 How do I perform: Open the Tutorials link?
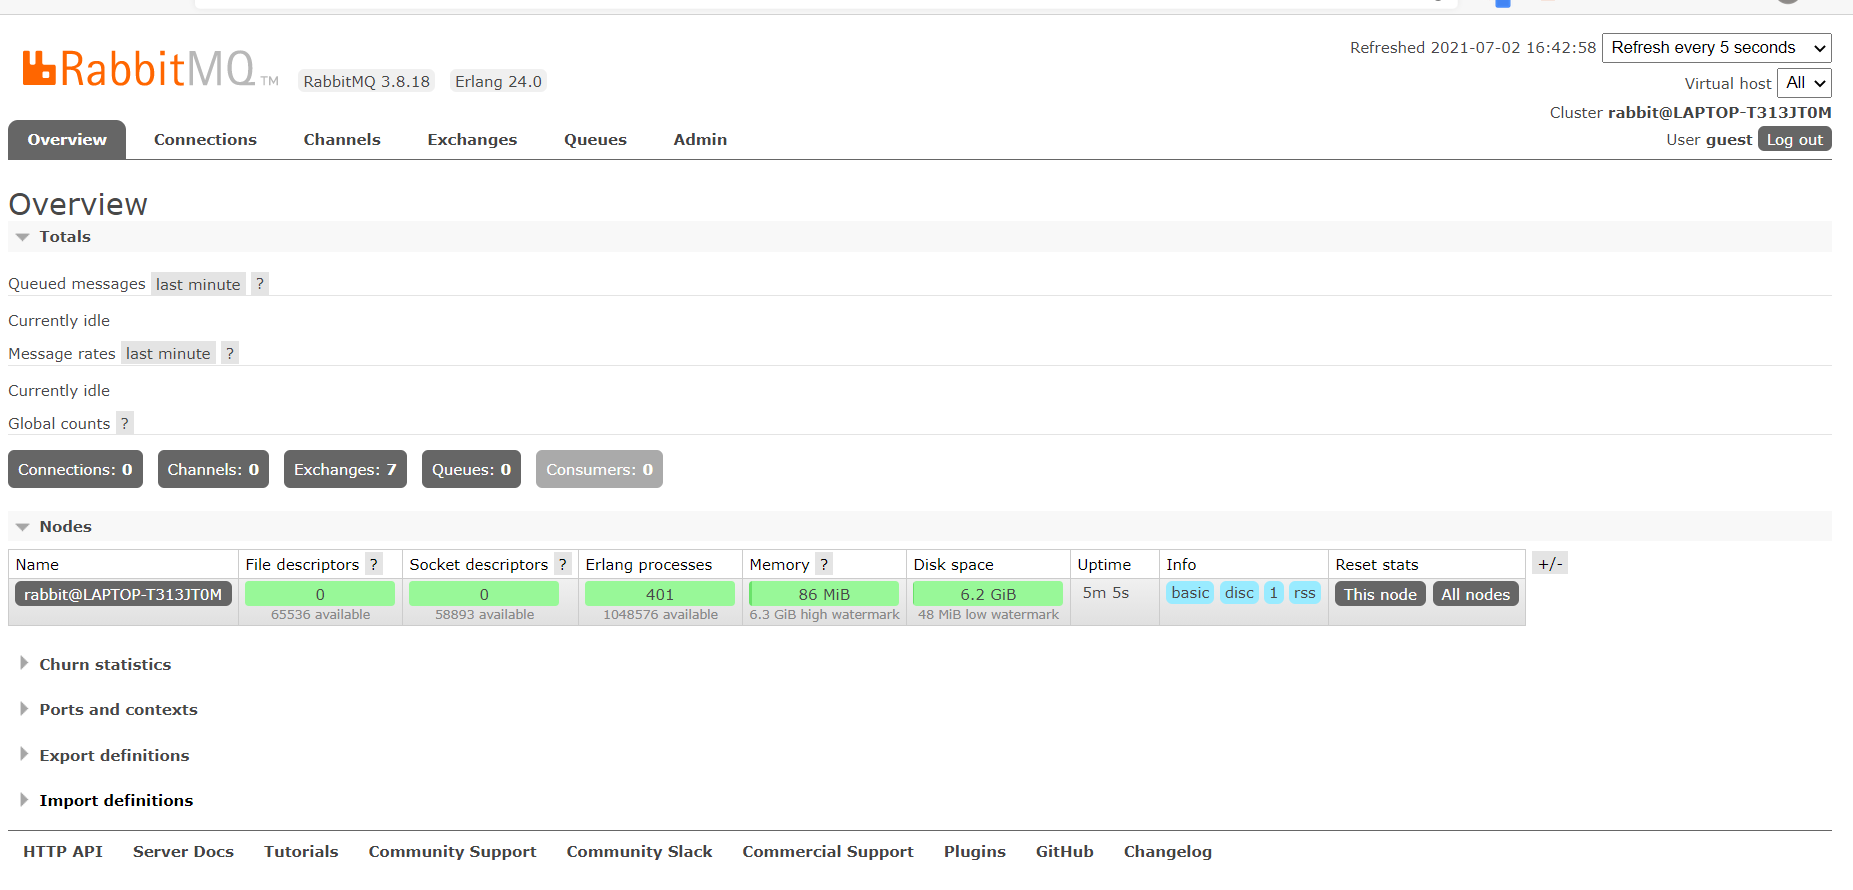301,852
